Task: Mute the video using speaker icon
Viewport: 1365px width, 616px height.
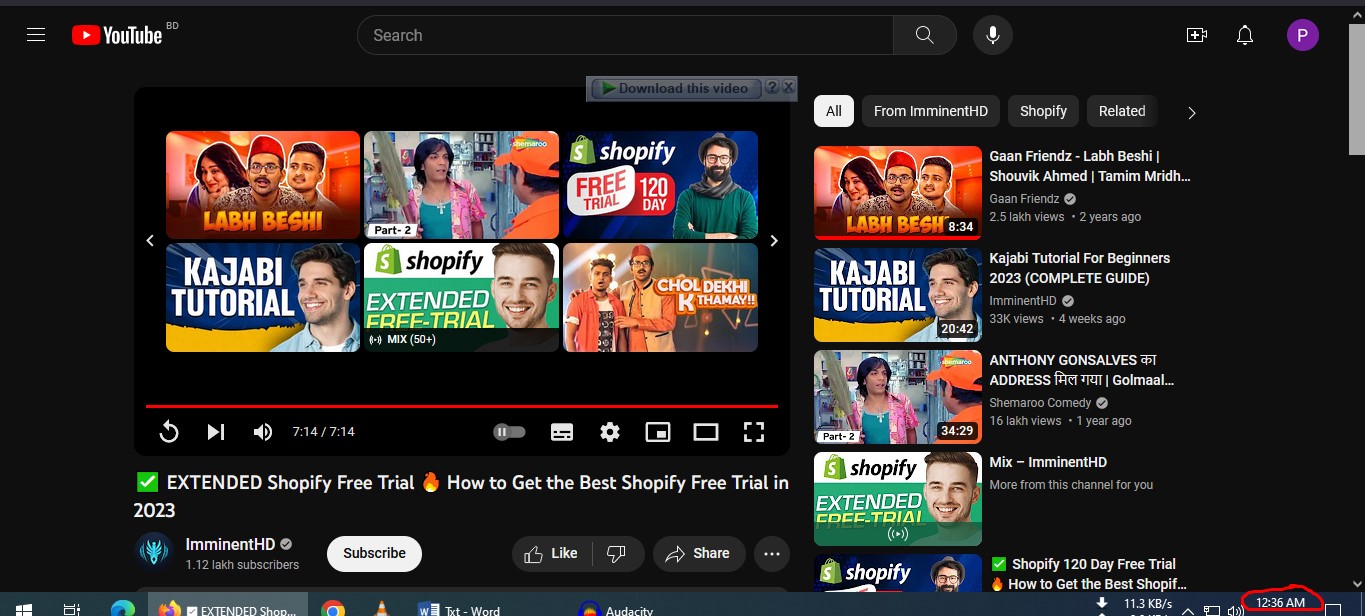Action: [263, 432]
